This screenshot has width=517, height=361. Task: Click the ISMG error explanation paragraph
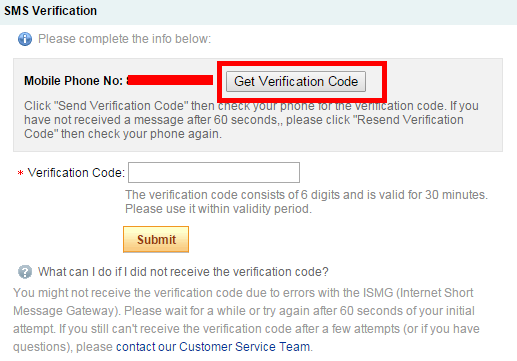(x=246, y=320)
